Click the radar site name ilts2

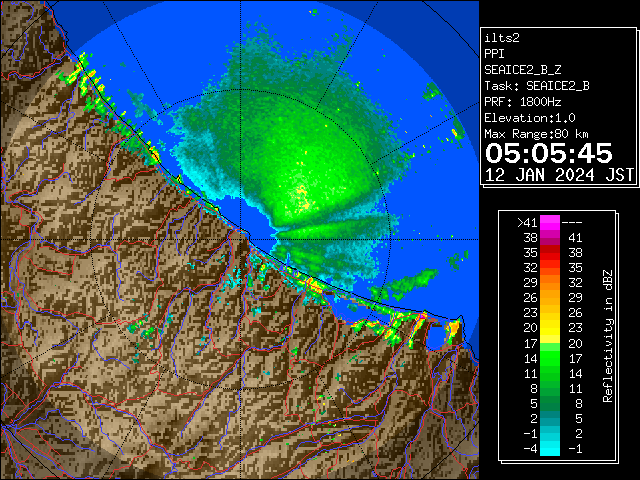pyautogui.click(x=502, y=38)
